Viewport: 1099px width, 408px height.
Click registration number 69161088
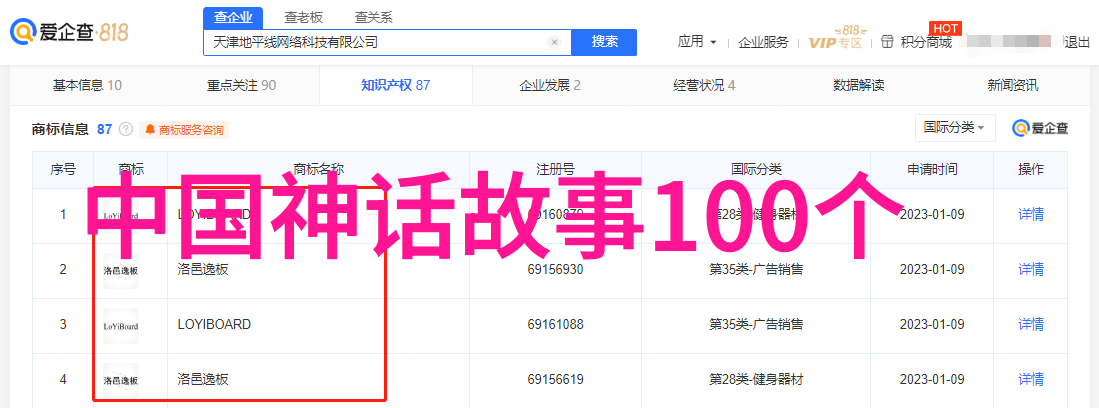coord(556,325)
